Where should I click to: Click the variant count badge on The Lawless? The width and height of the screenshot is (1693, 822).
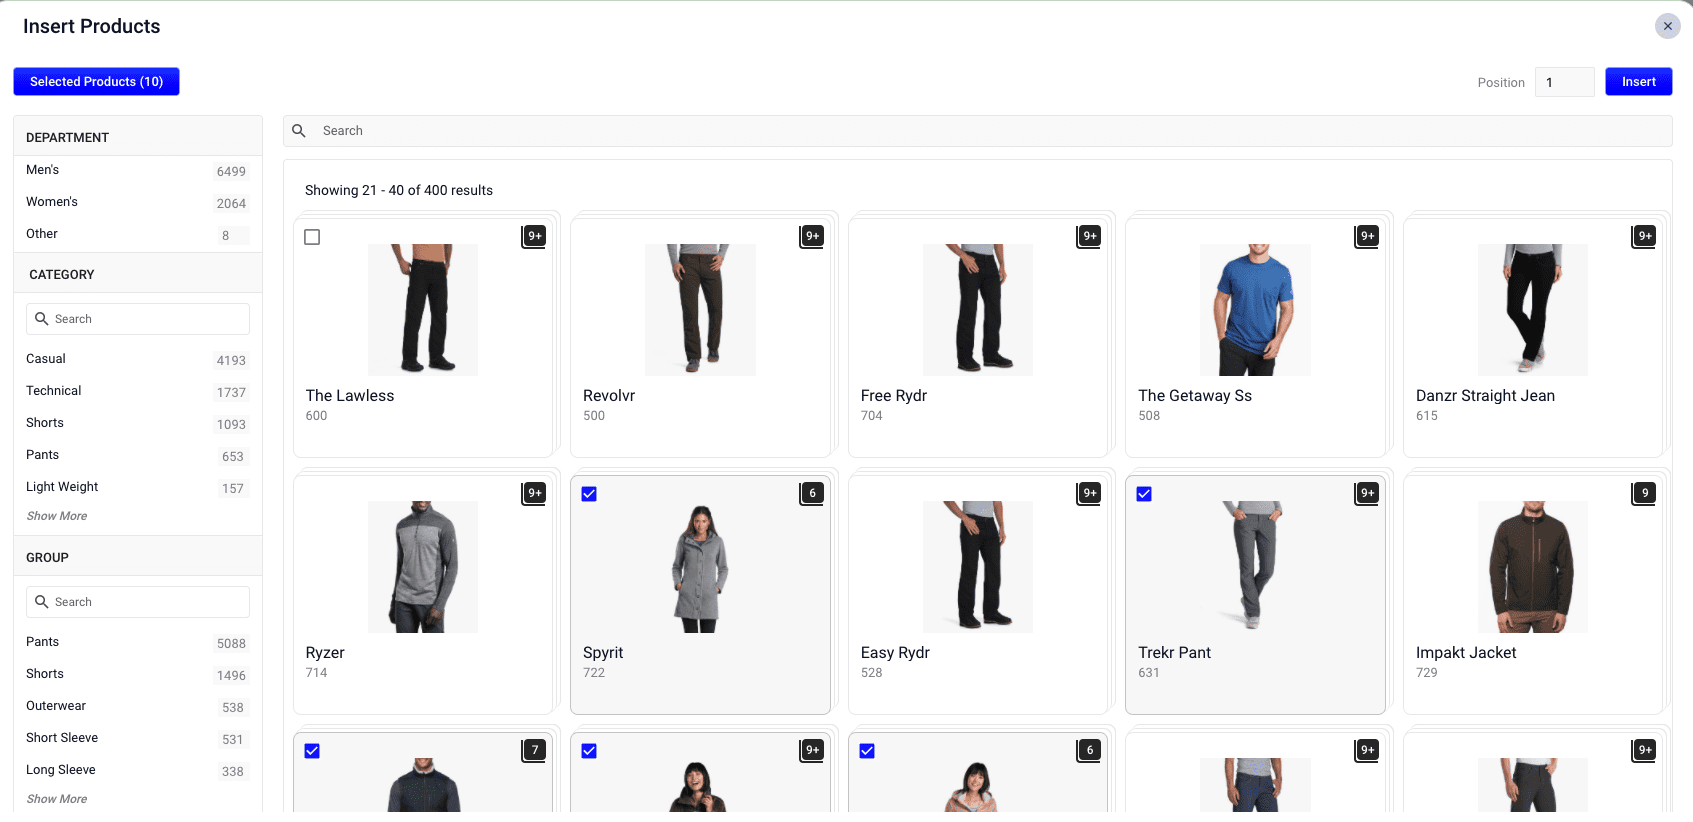click(x=535, y=236)
